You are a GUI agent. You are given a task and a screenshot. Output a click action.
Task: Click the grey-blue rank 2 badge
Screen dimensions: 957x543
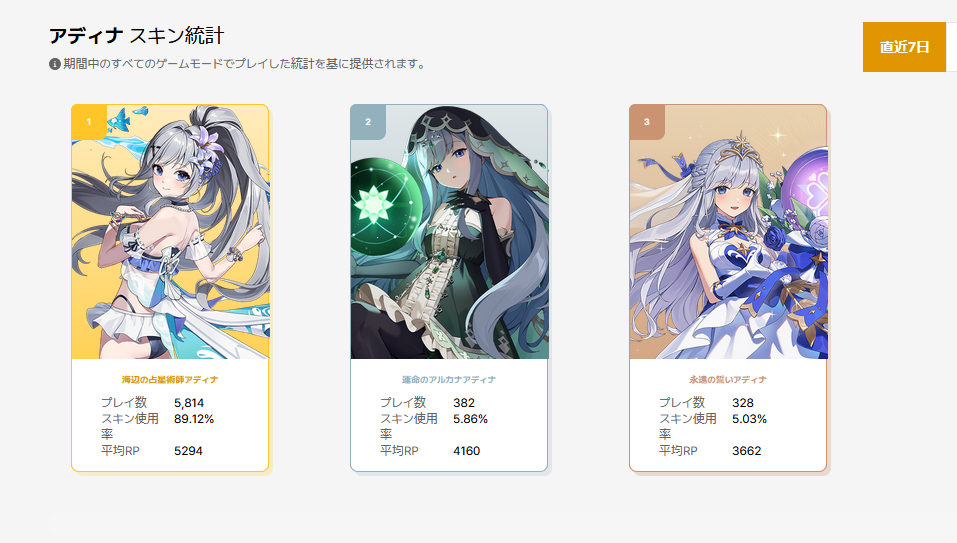click(368, 122)
